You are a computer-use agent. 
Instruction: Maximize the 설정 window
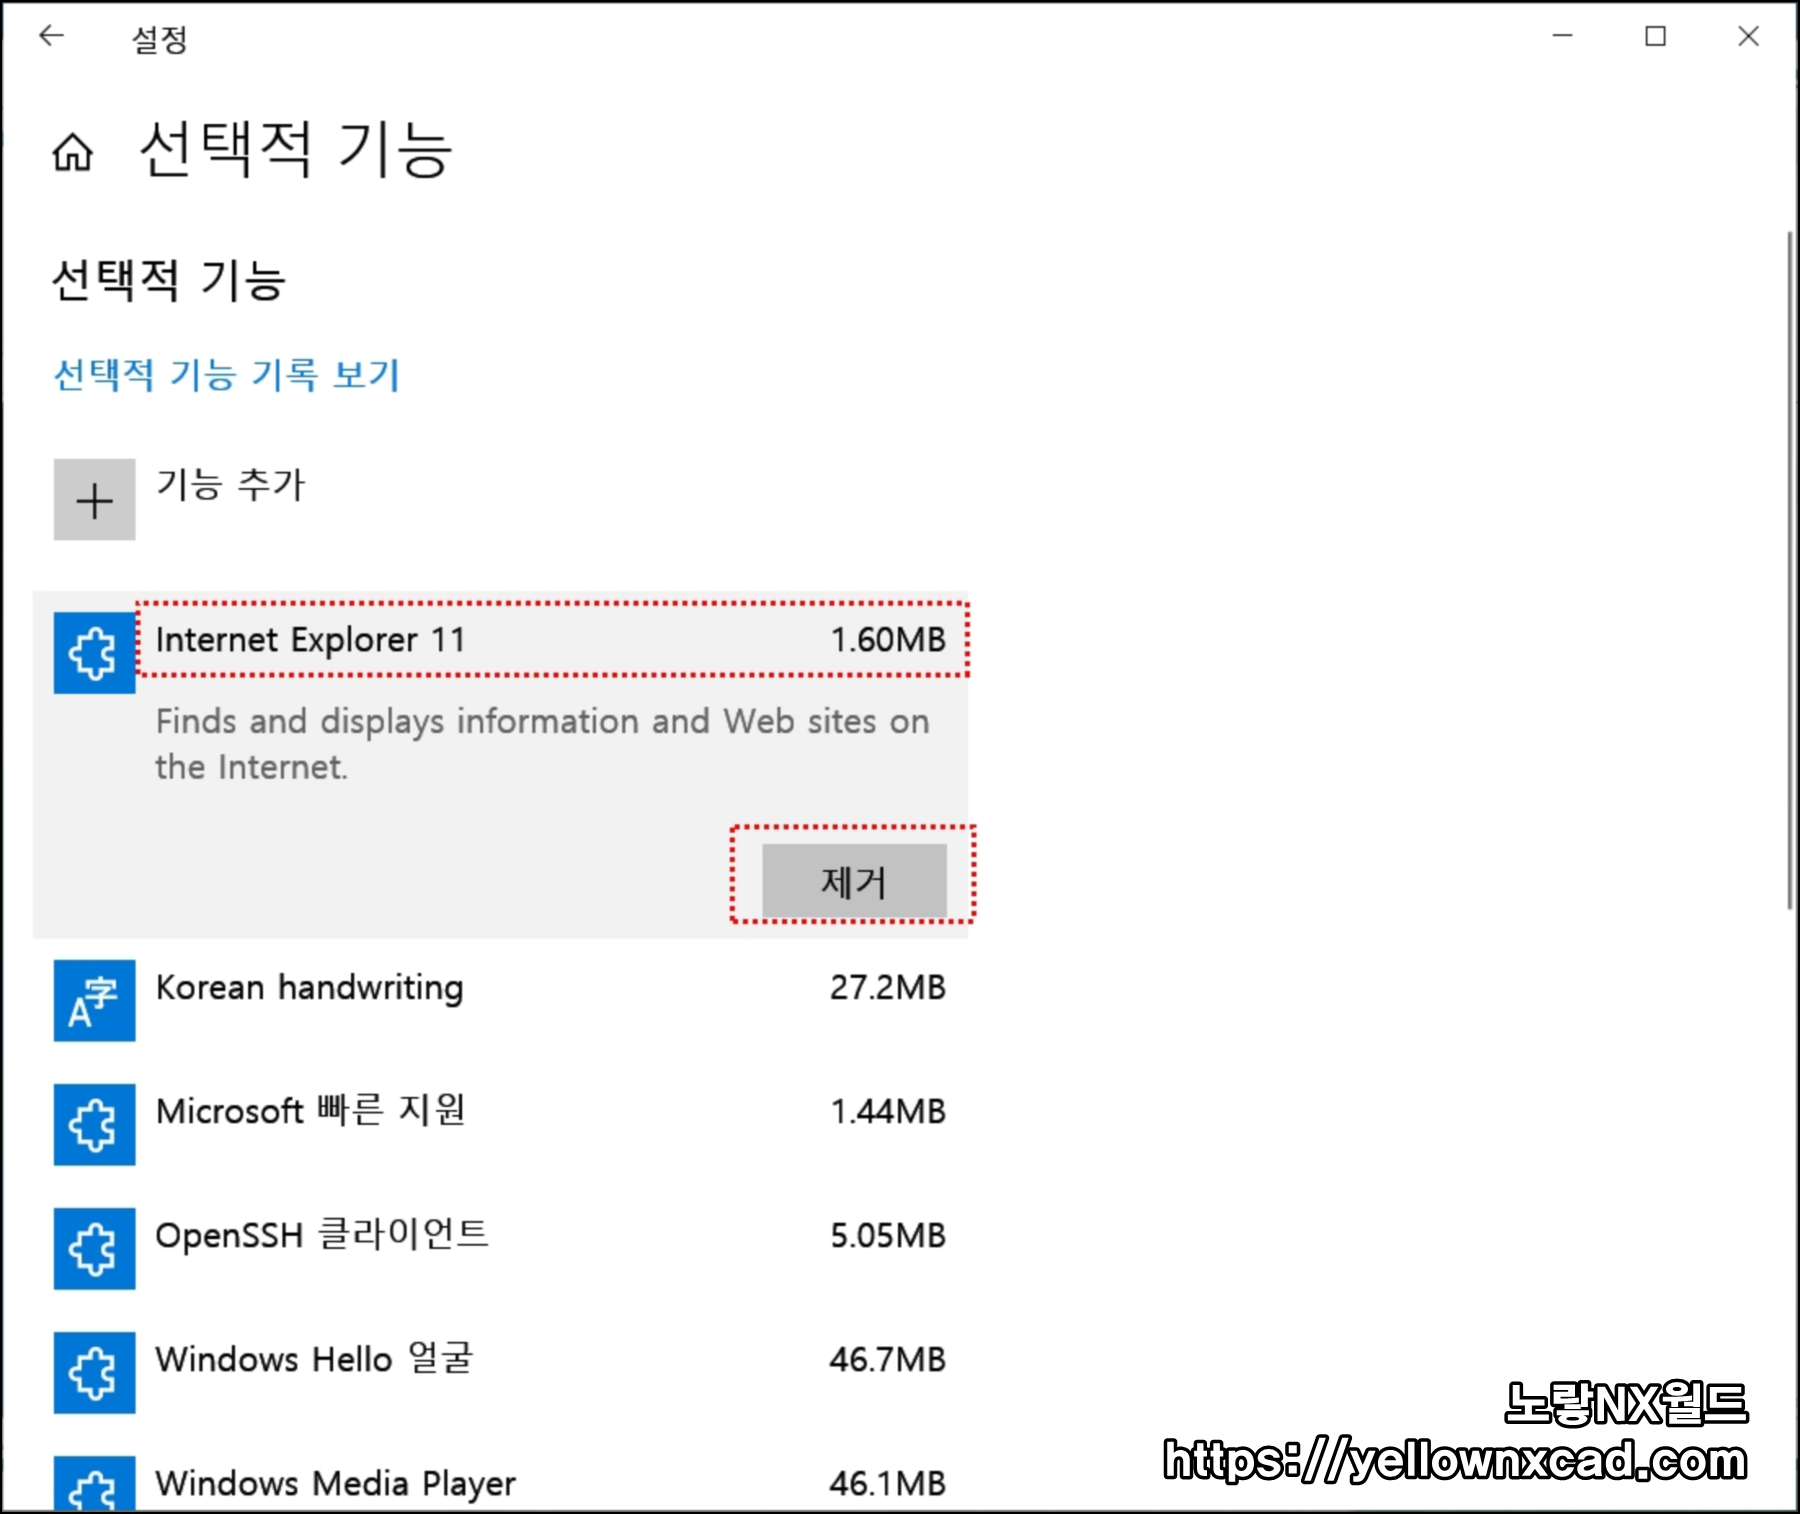pyautogui.click(x=1656, y=36)
